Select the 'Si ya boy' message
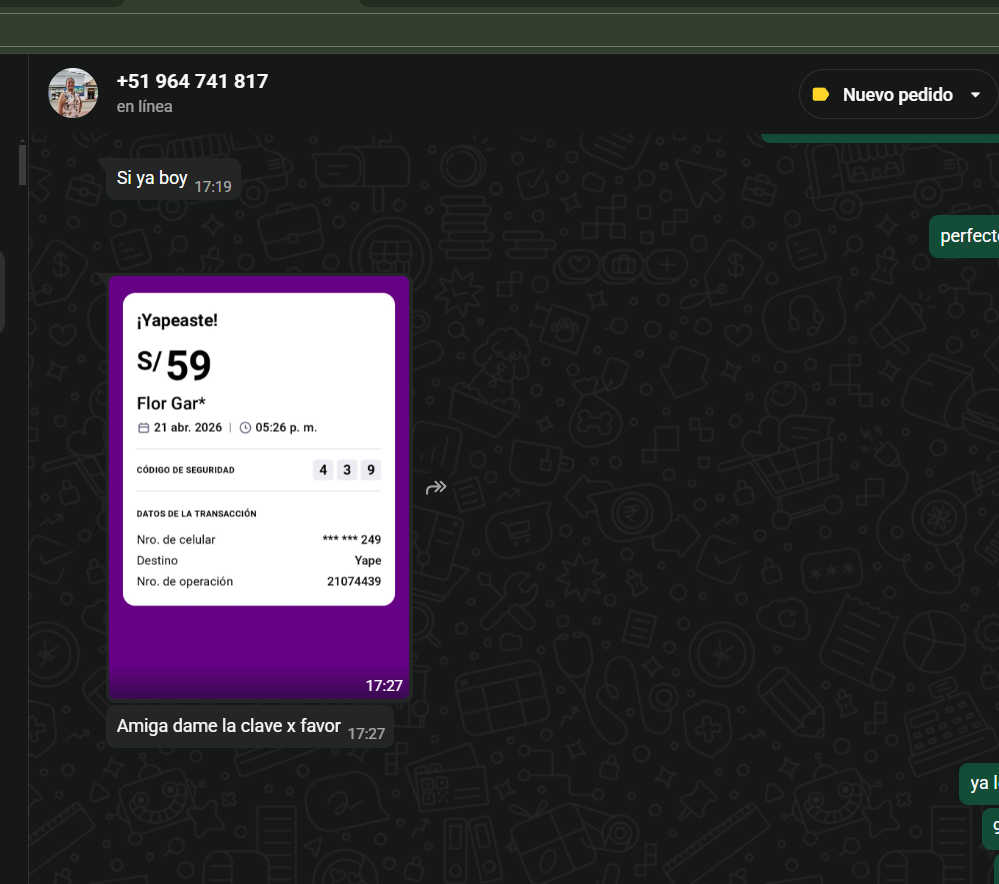 (x=152, y=178)
